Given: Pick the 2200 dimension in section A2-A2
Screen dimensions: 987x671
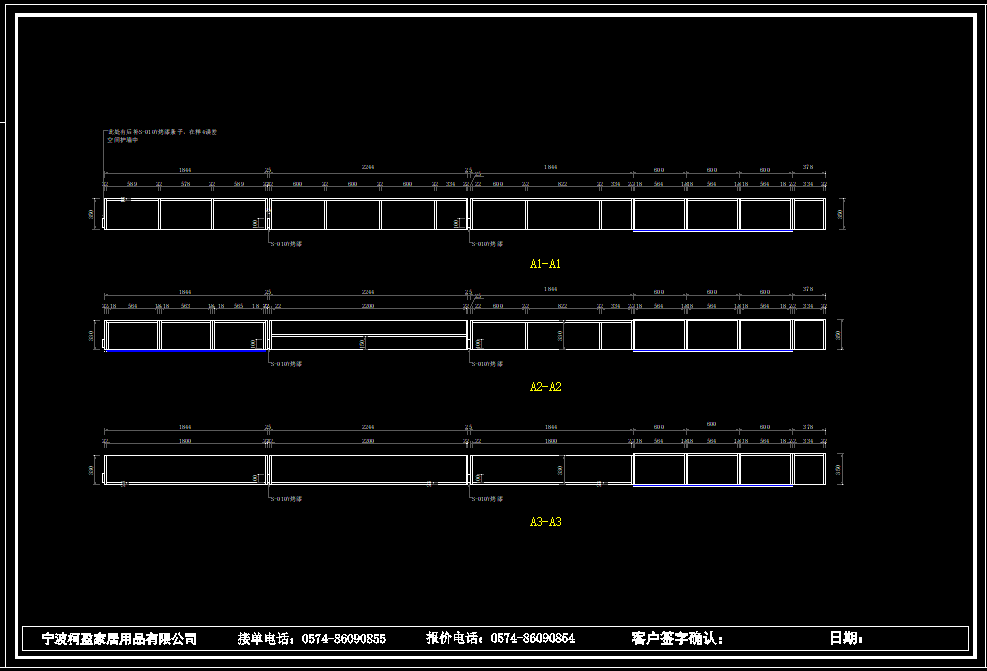Looking at the screenshot, I should click(x=367, y=306).
